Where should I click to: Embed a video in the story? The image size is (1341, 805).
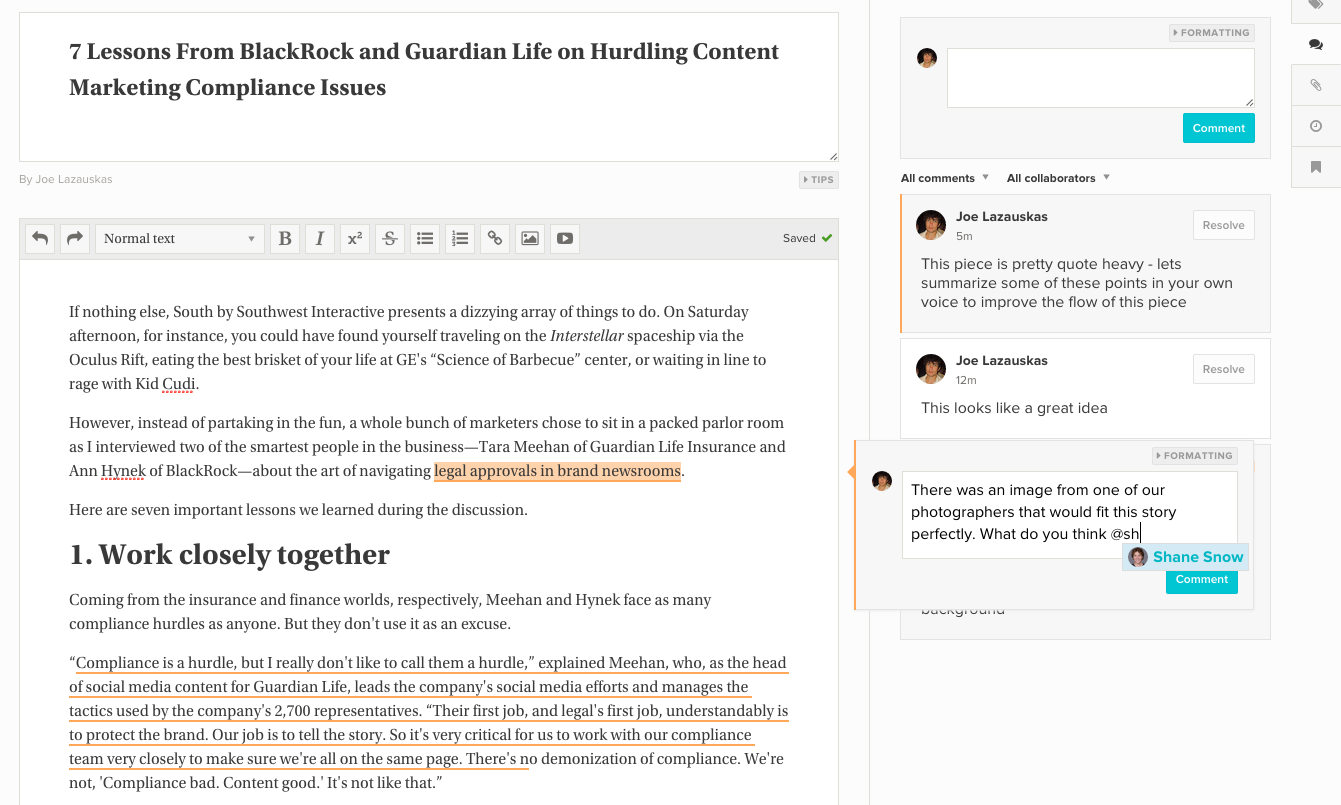(x=565, y=239)
